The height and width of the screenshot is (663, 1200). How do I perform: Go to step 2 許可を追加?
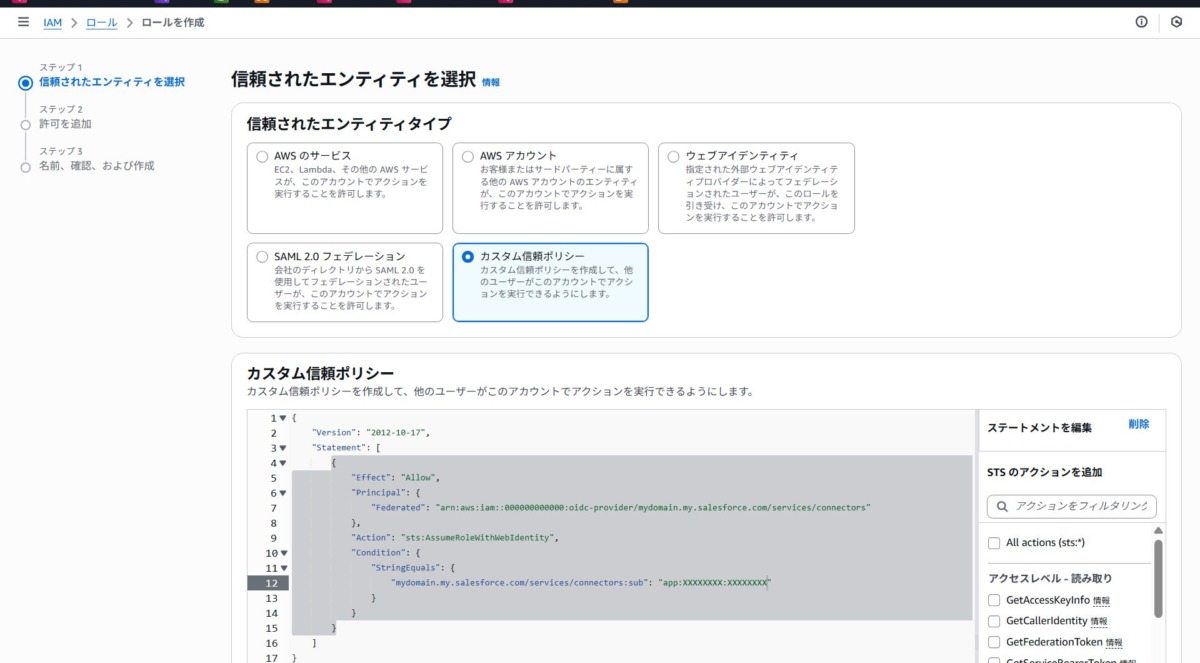coord(66,124)
